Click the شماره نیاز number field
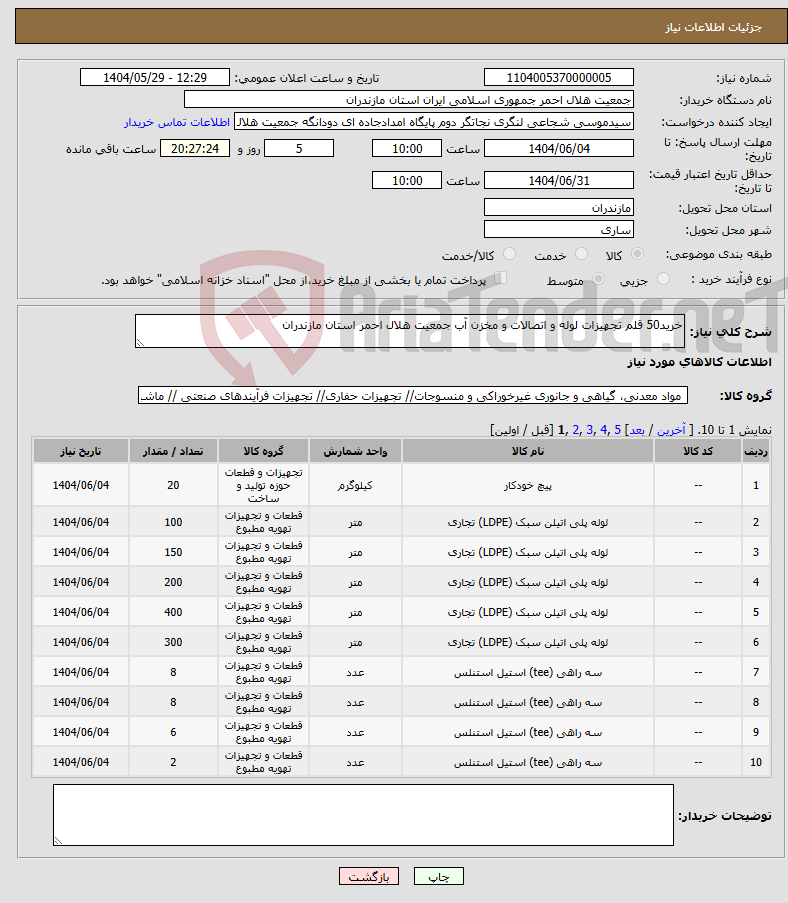 tap(559, 77)
